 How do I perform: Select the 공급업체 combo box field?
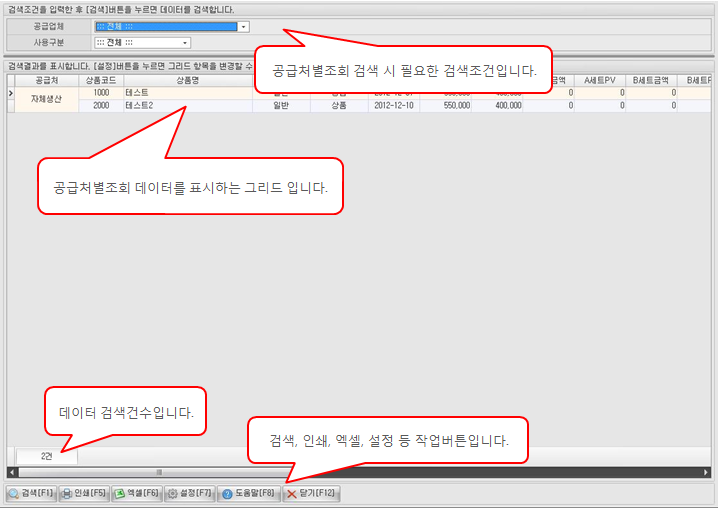point(172,27)
